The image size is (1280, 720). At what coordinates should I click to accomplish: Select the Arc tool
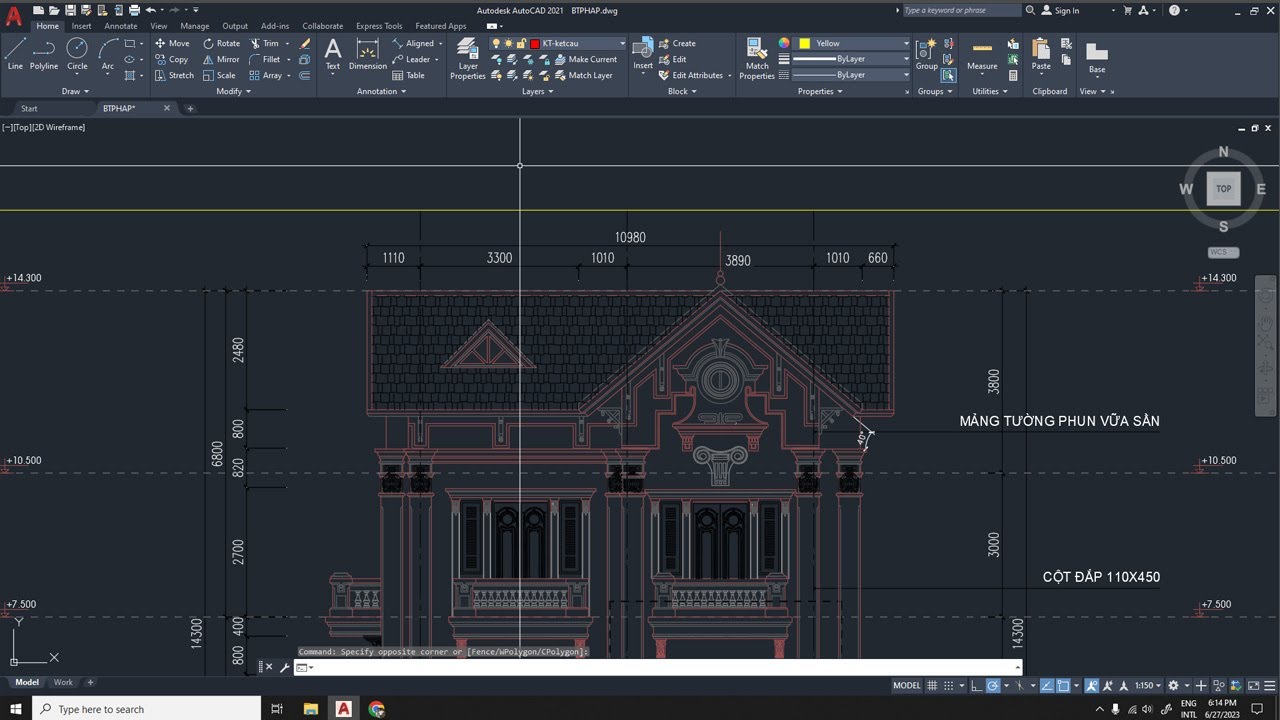tap(107, 54)
